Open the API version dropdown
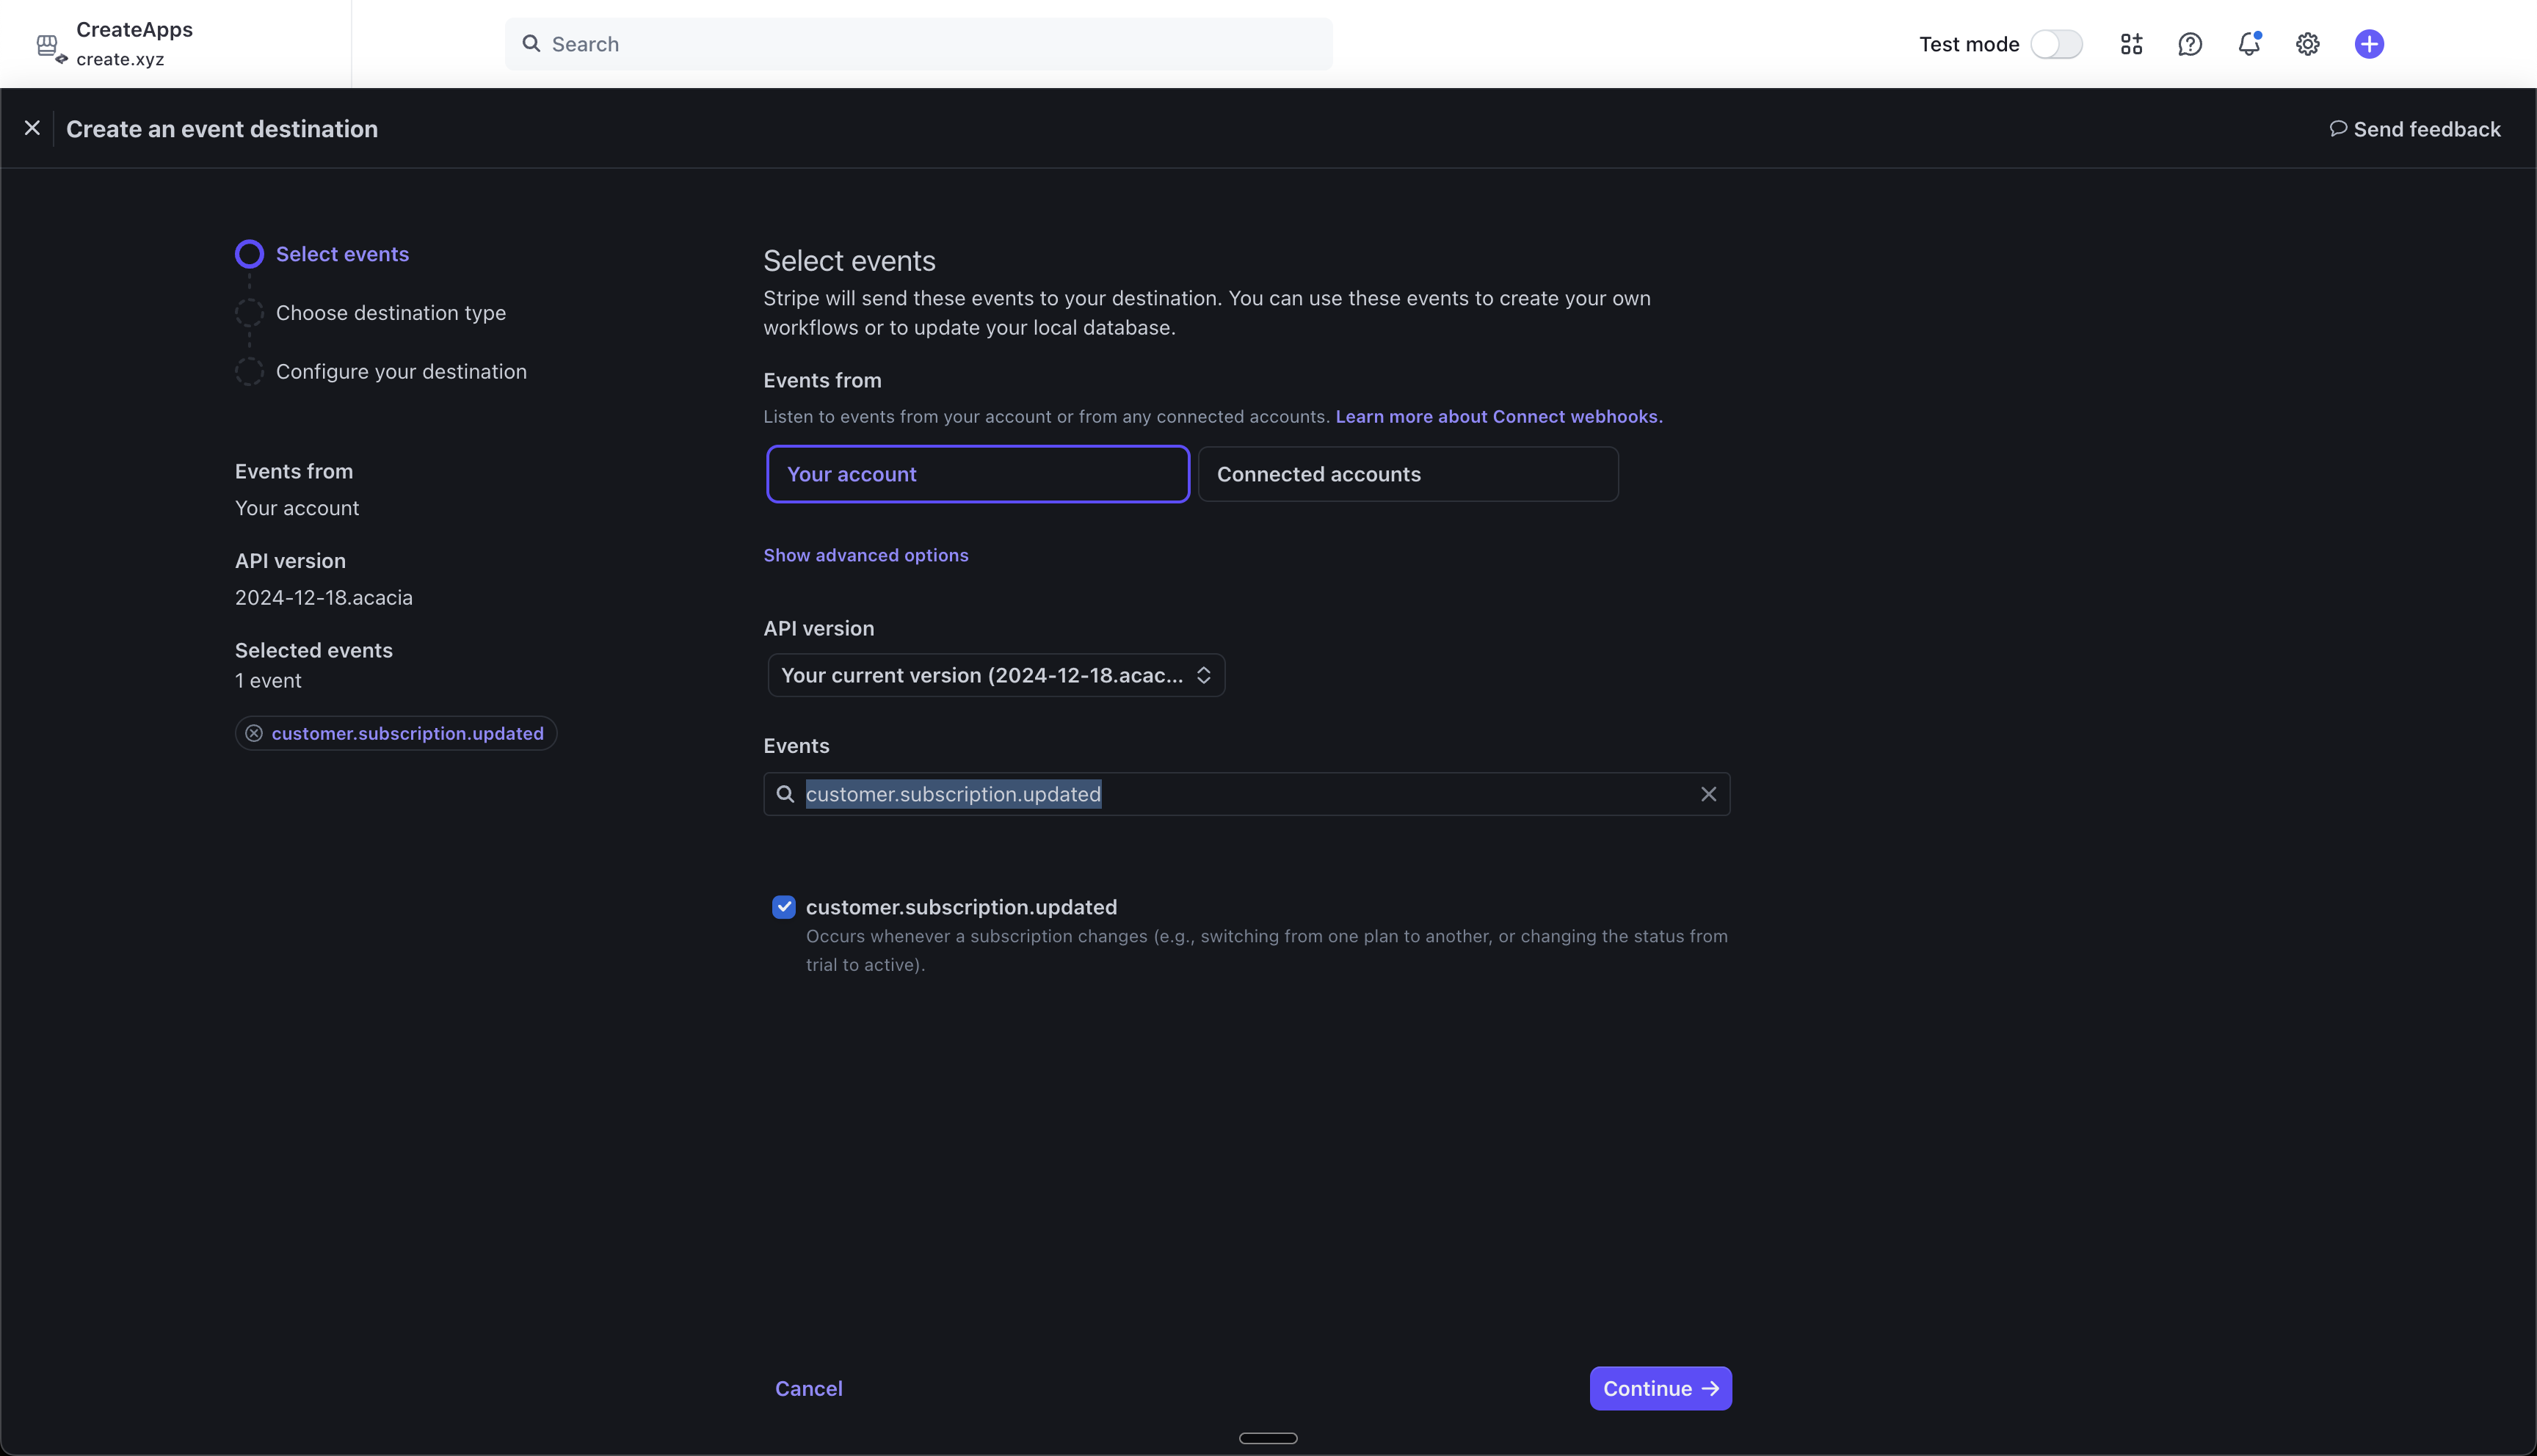The height and width of the screenshot is (1456, 2537). (996, 675)
